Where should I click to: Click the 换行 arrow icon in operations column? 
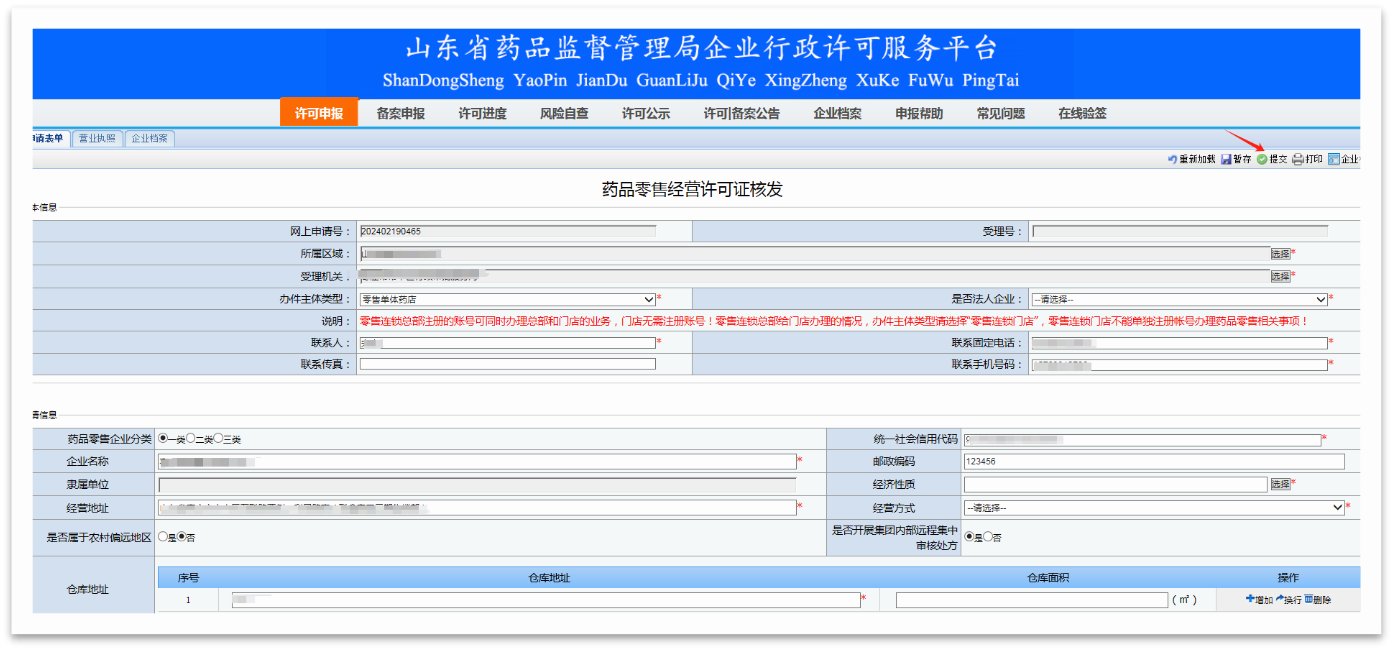1280,598
